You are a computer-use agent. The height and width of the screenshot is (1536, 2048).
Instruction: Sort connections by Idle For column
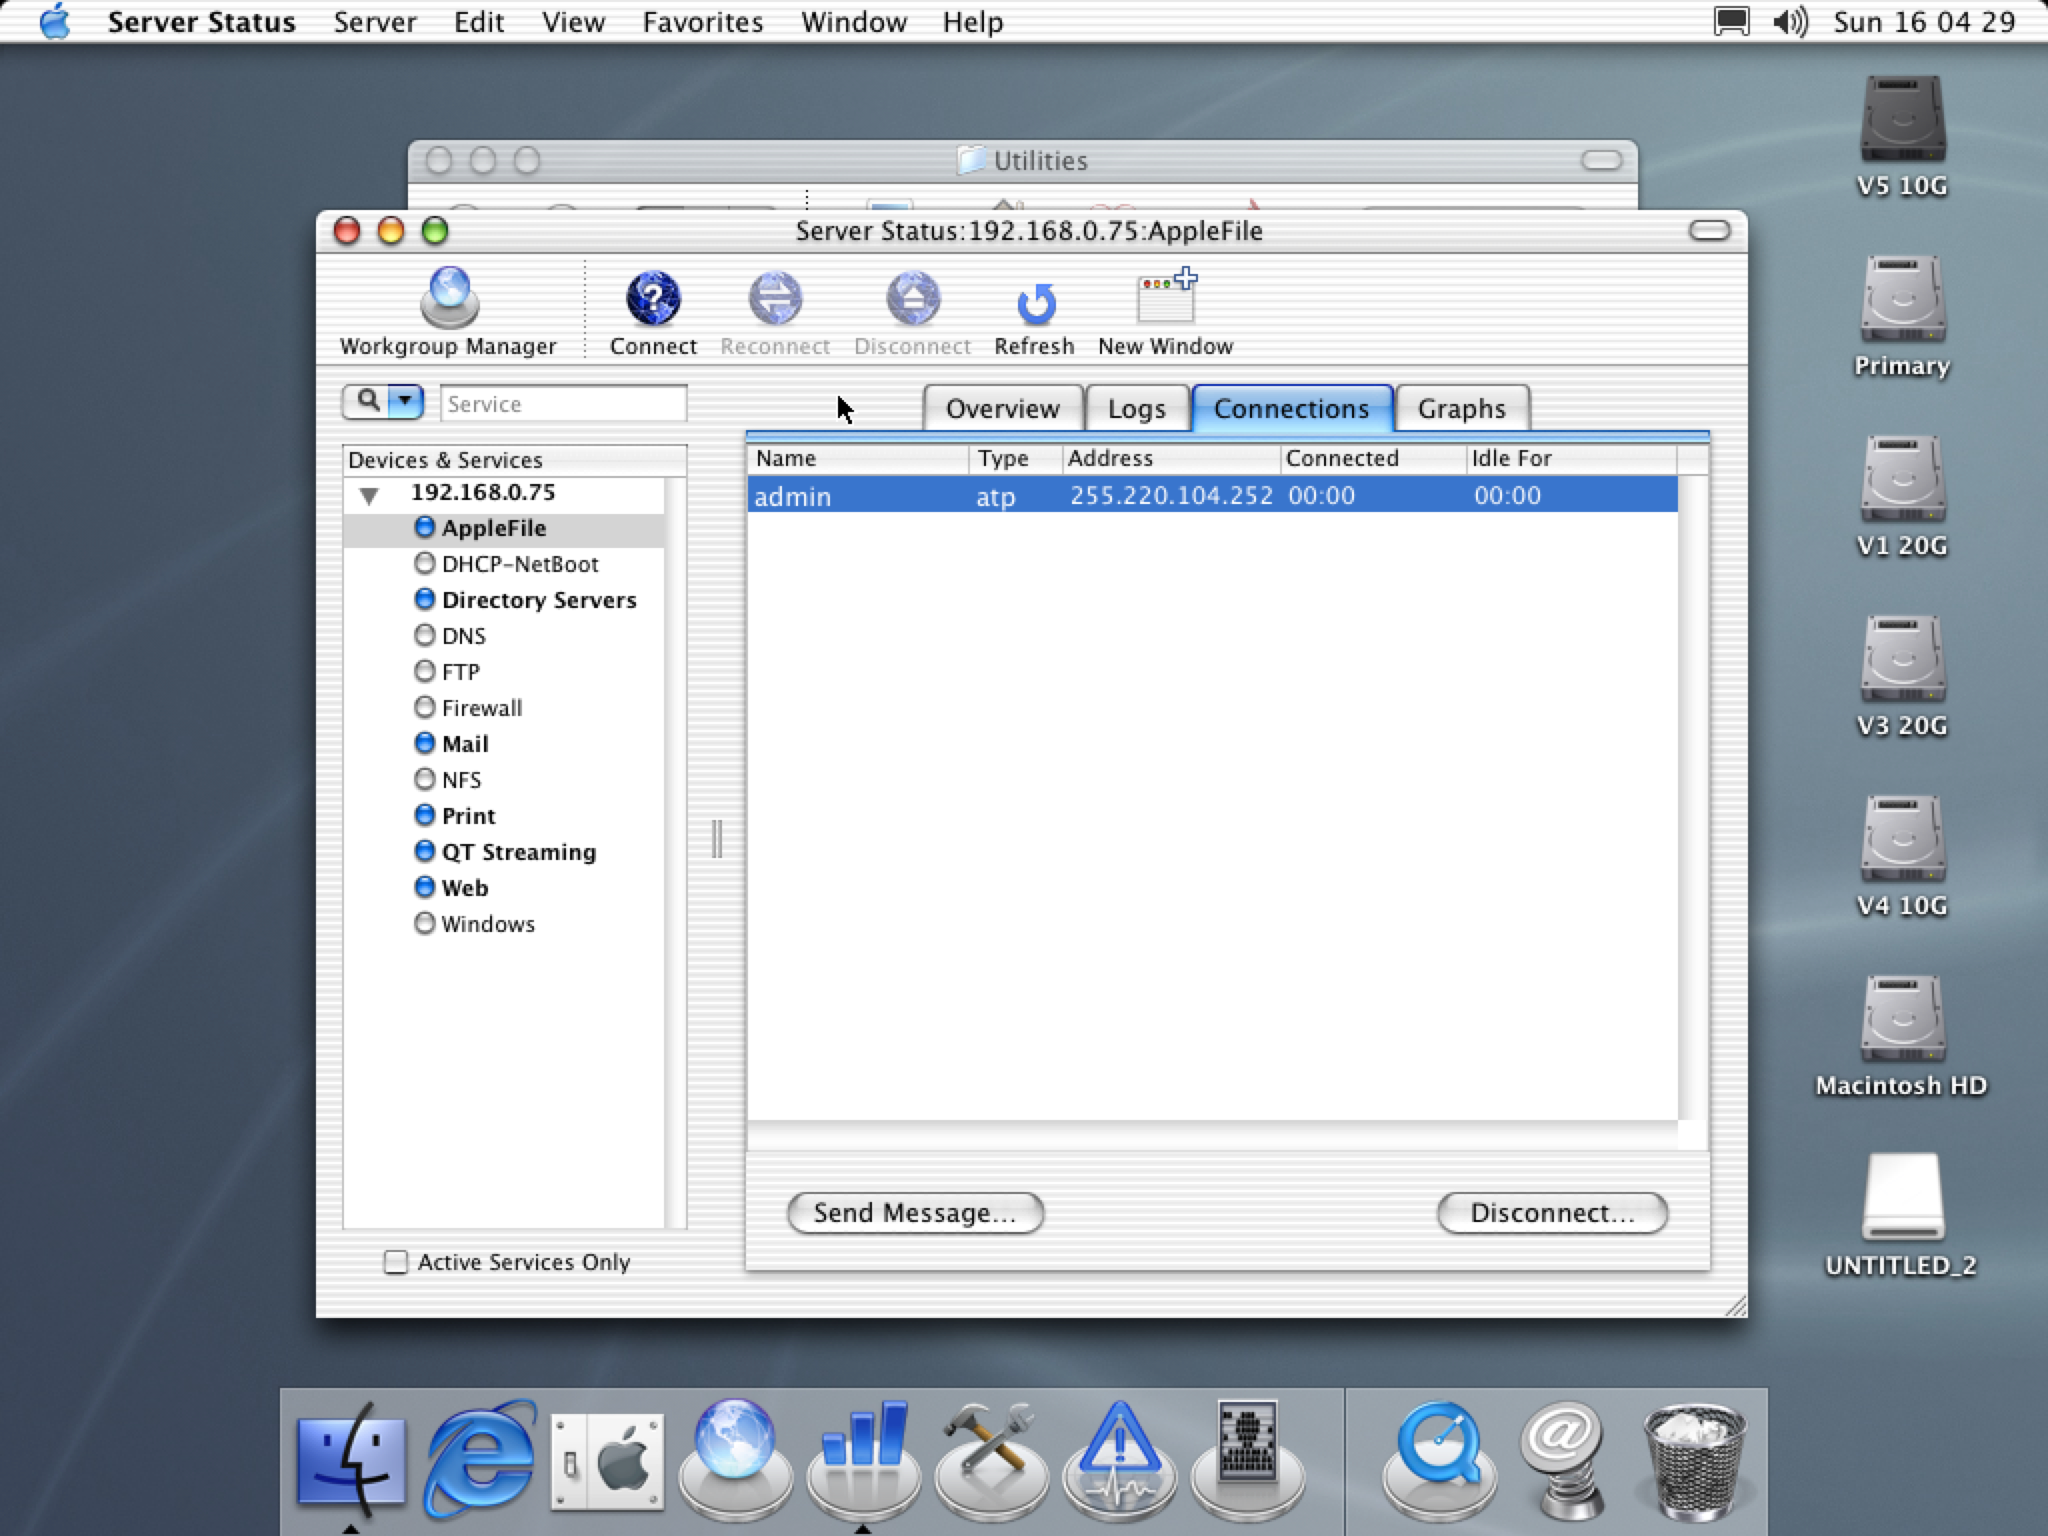click(x=1571, y=459)
